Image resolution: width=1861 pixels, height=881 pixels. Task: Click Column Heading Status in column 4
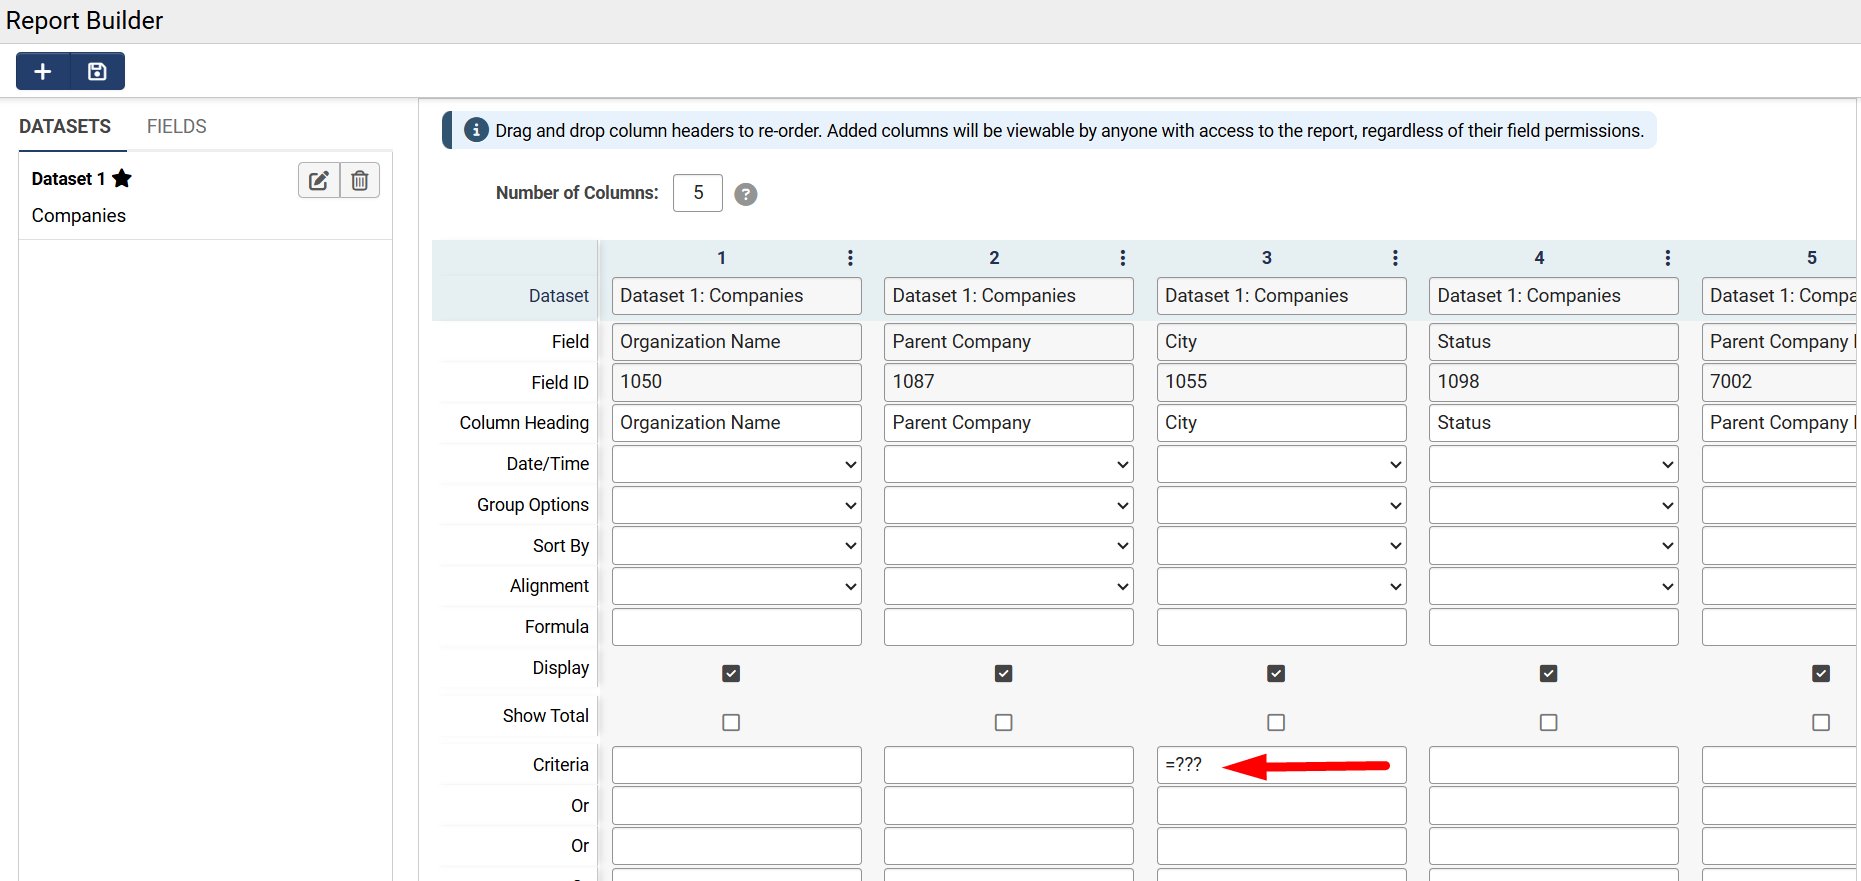pyautogui.click(x=1554, y=423)
